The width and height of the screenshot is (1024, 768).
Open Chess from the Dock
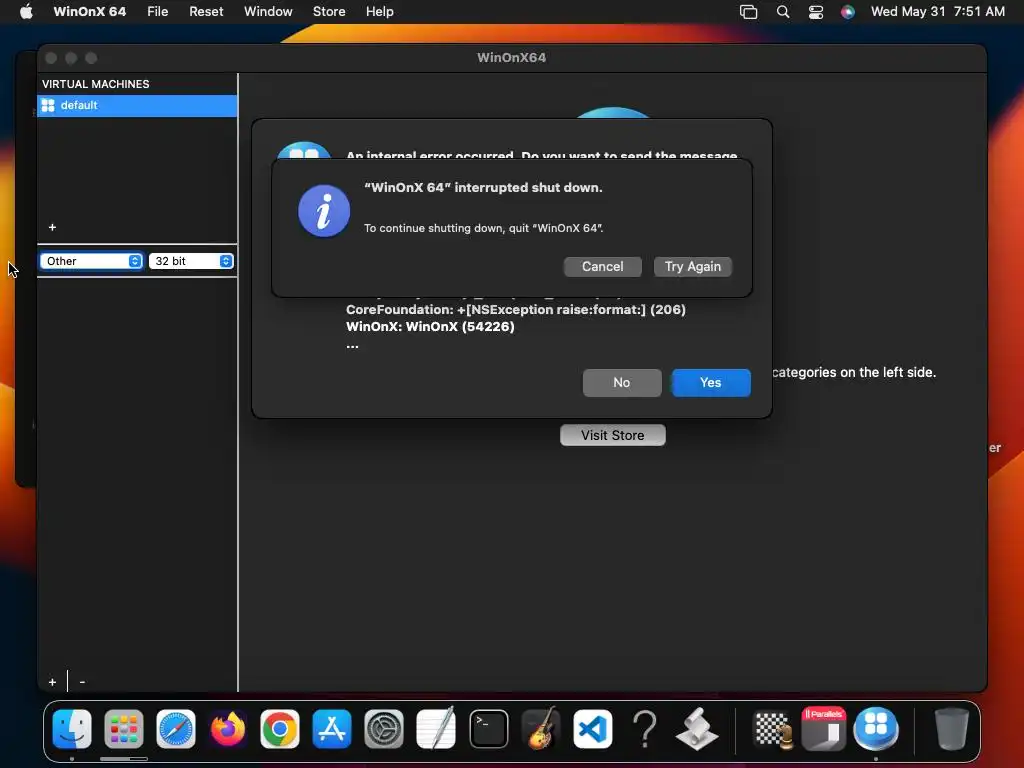coord(772,729)
